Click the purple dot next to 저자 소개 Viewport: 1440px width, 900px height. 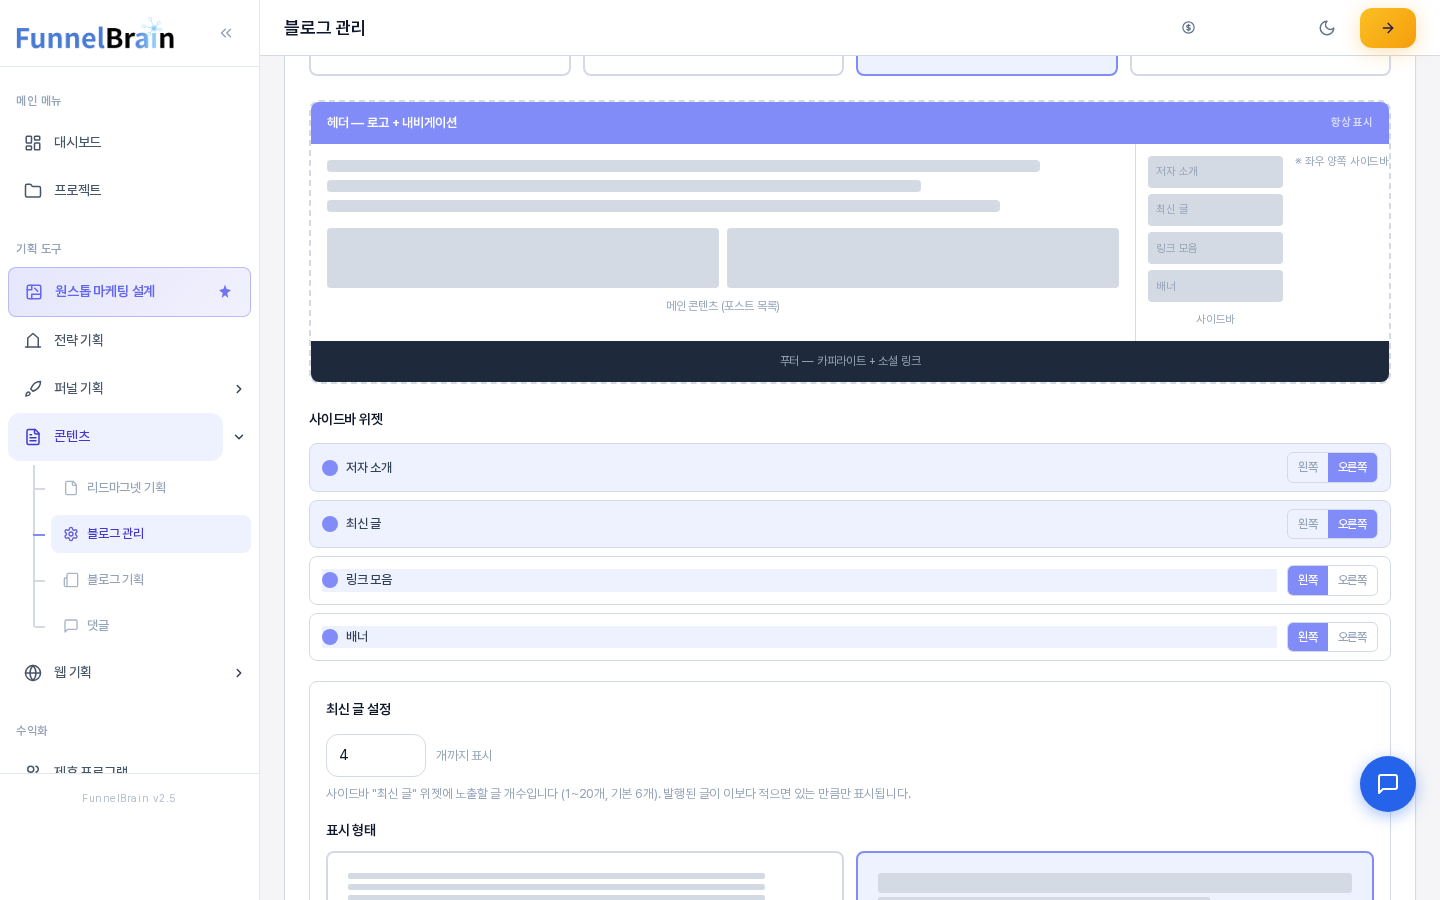[x=330, y=468]
